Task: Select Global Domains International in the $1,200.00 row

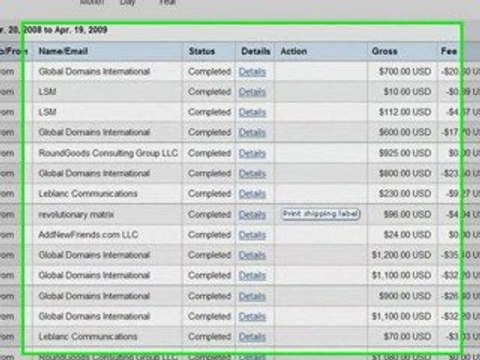Action: (94, 255)
